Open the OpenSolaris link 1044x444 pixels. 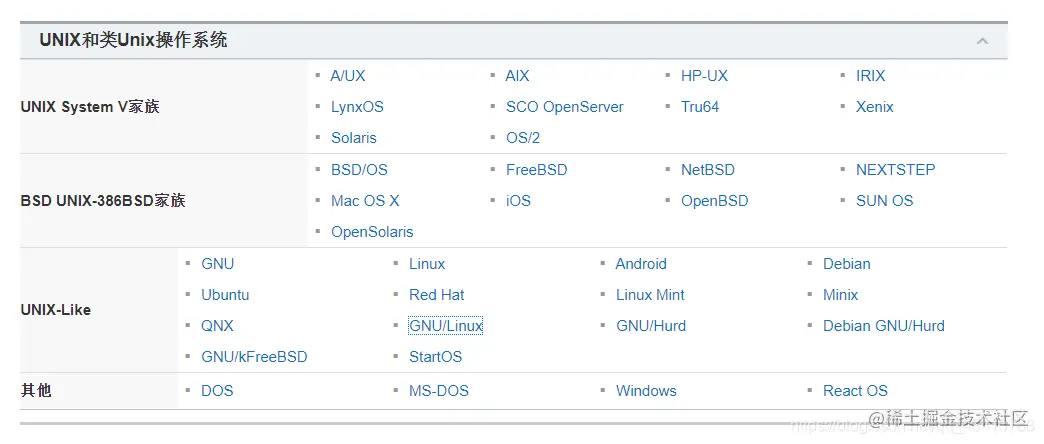pyautogui.click(x=372, y=232)
